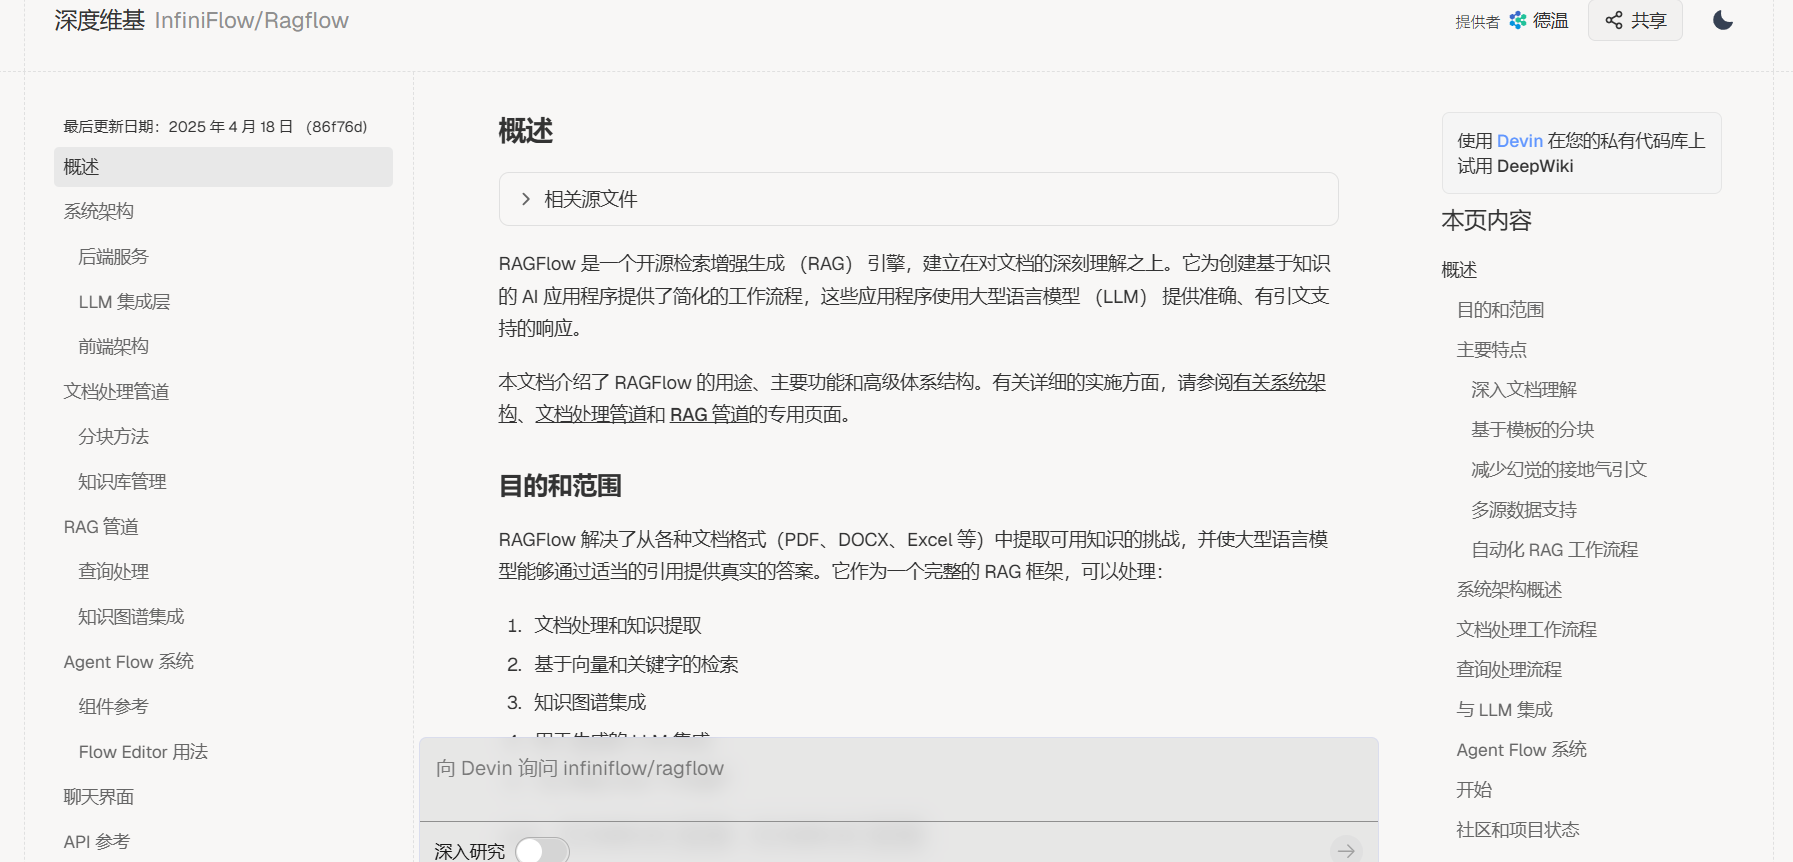Jump to 深入文档理解 in page contents

pos(1524,389)
